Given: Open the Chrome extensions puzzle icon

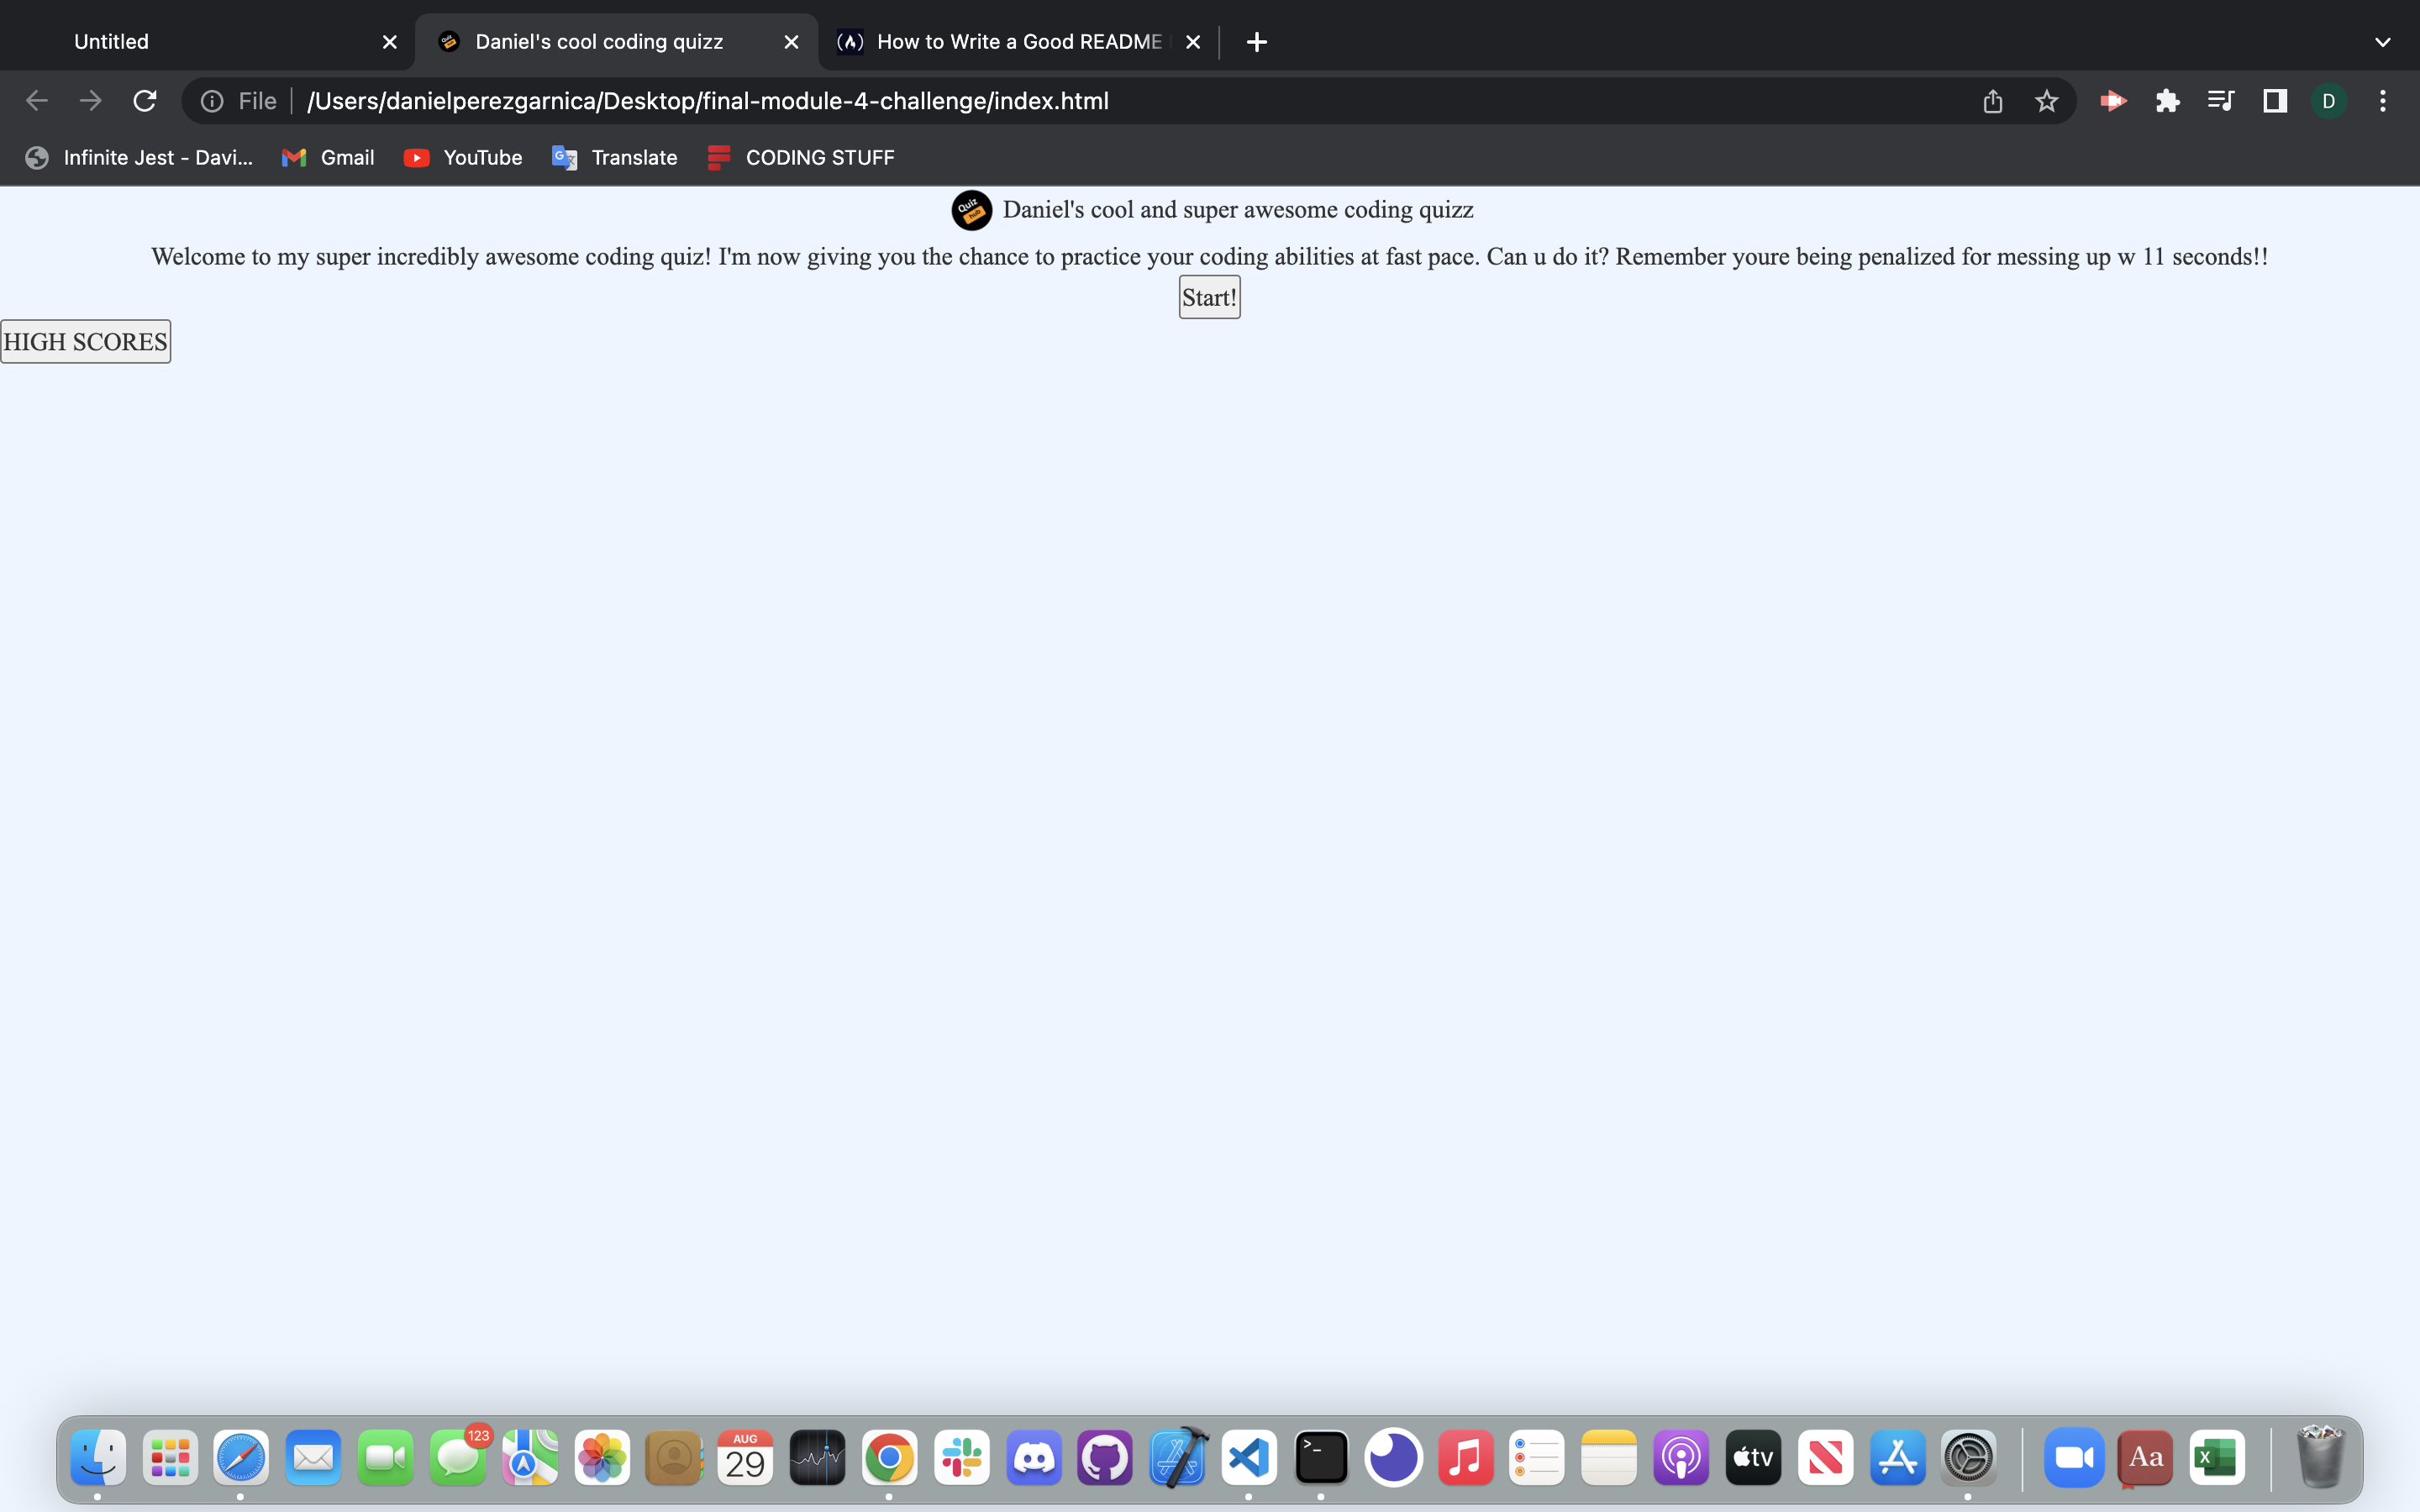Looking at the screenshot, I should pos(2167,101).
